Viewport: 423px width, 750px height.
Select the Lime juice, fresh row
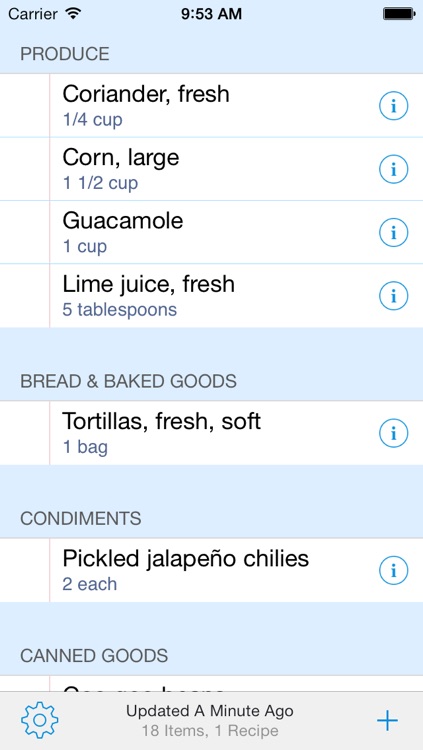click(x=212, y=296)
